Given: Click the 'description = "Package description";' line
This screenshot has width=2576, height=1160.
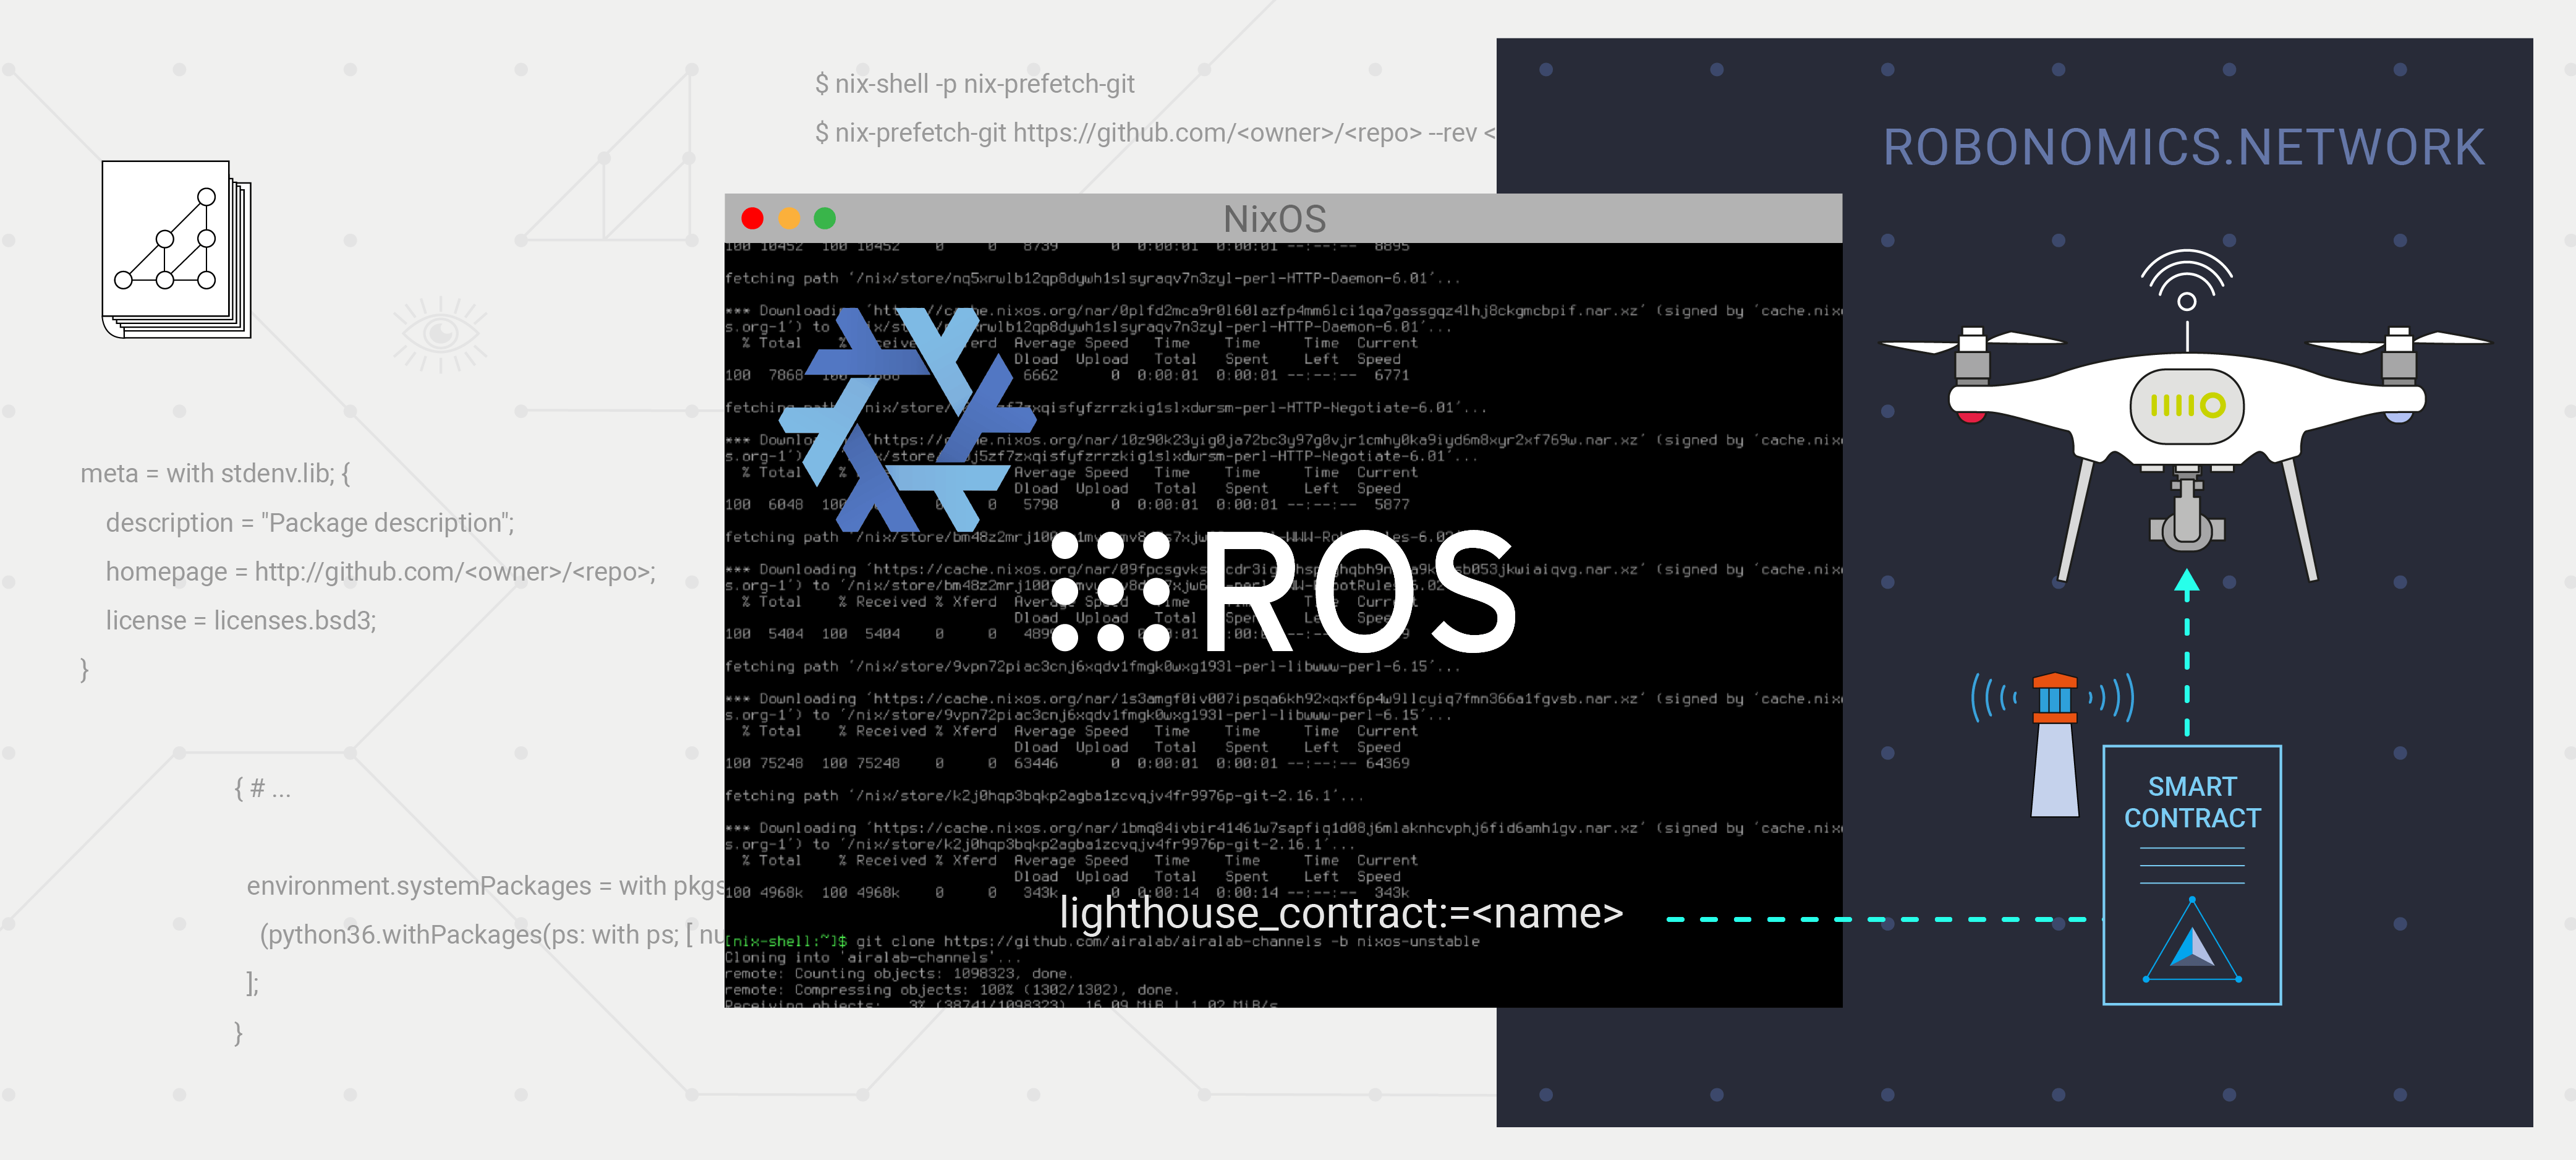Looking at the screenshot, I should pyautogui.click(x=310, y=523).
